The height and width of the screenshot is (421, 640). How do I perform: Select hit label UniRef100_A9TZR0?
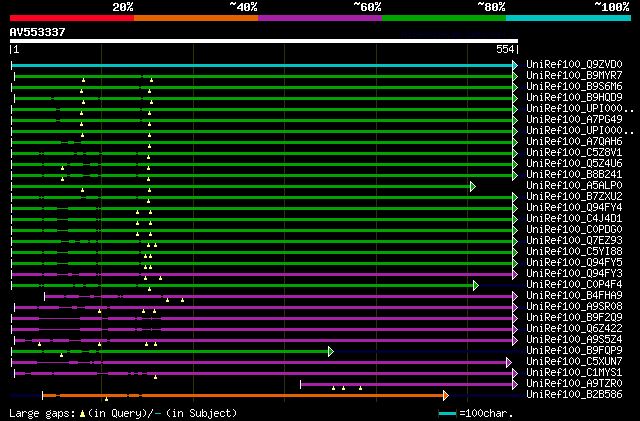[x=574, y=384]
